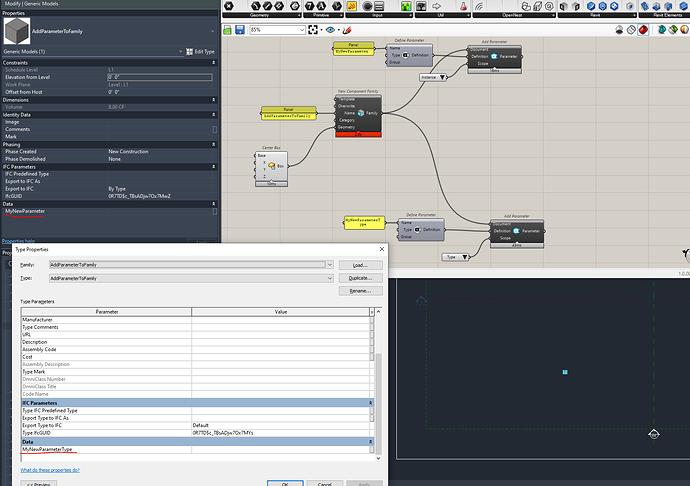
Task: Open the Type value list dropdown arrow on the canvas
Action: (464, 257)
